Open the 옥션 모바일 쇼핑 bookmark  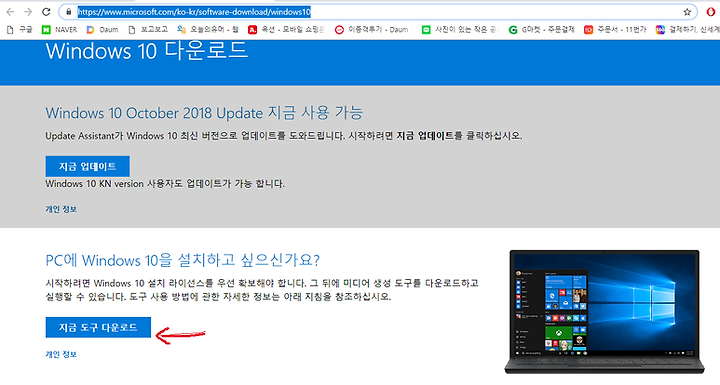[x=286, y=29]
